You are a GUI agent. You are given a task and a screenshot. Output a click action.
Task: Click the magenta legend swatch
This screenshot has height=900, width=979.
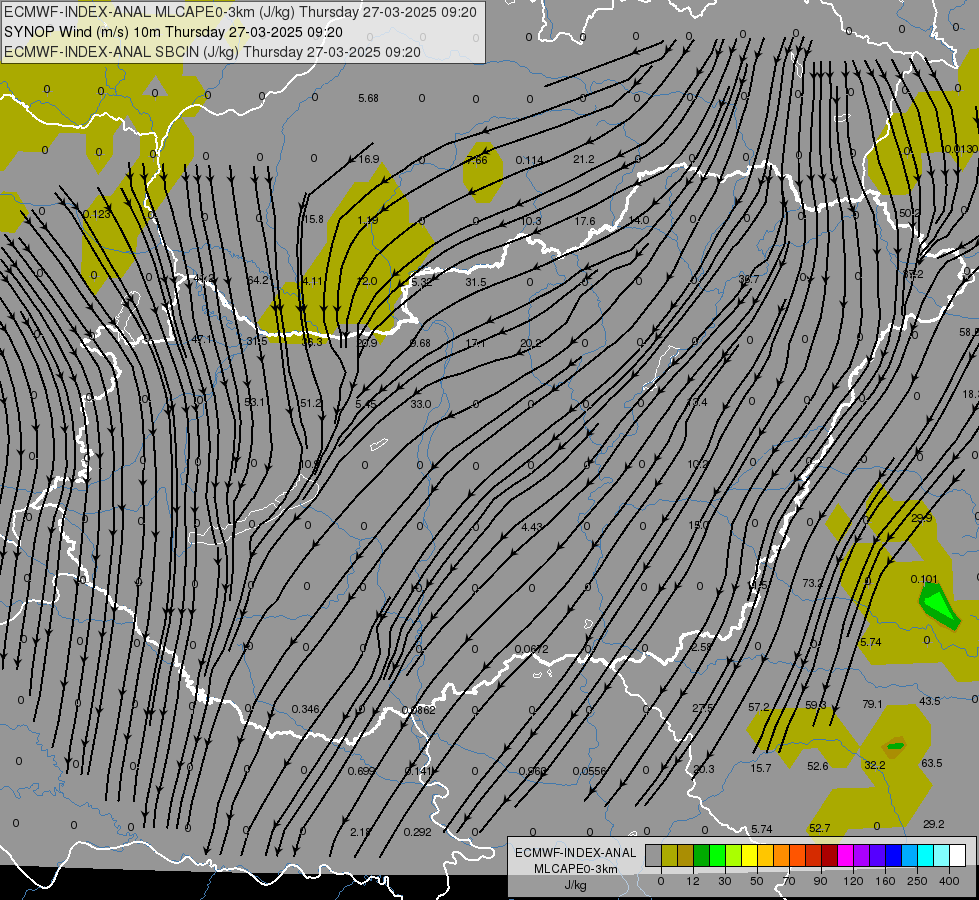(846, 855)
